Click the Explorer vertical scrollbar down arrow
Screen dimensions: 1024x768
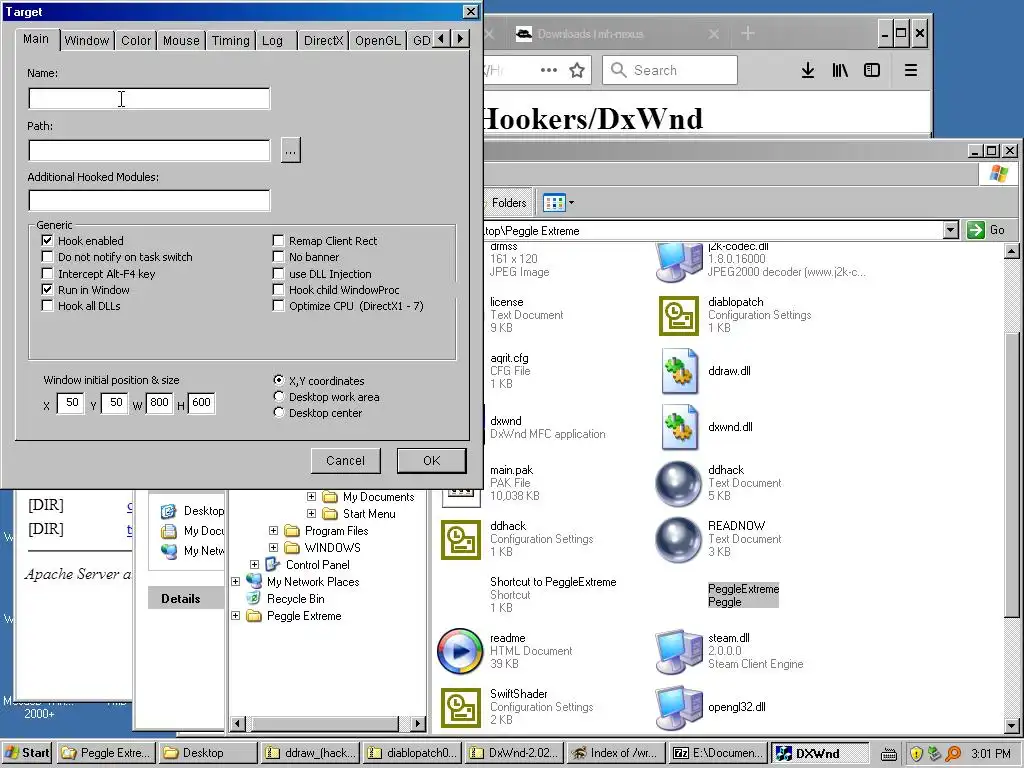pos(1012,725)
